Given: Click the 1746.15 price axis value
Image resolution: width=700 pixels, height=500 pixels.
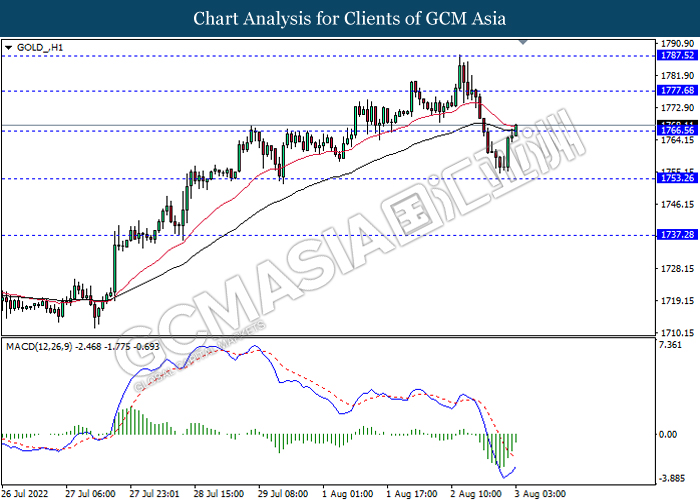Looking at the screenshot, I should [677, 204].
